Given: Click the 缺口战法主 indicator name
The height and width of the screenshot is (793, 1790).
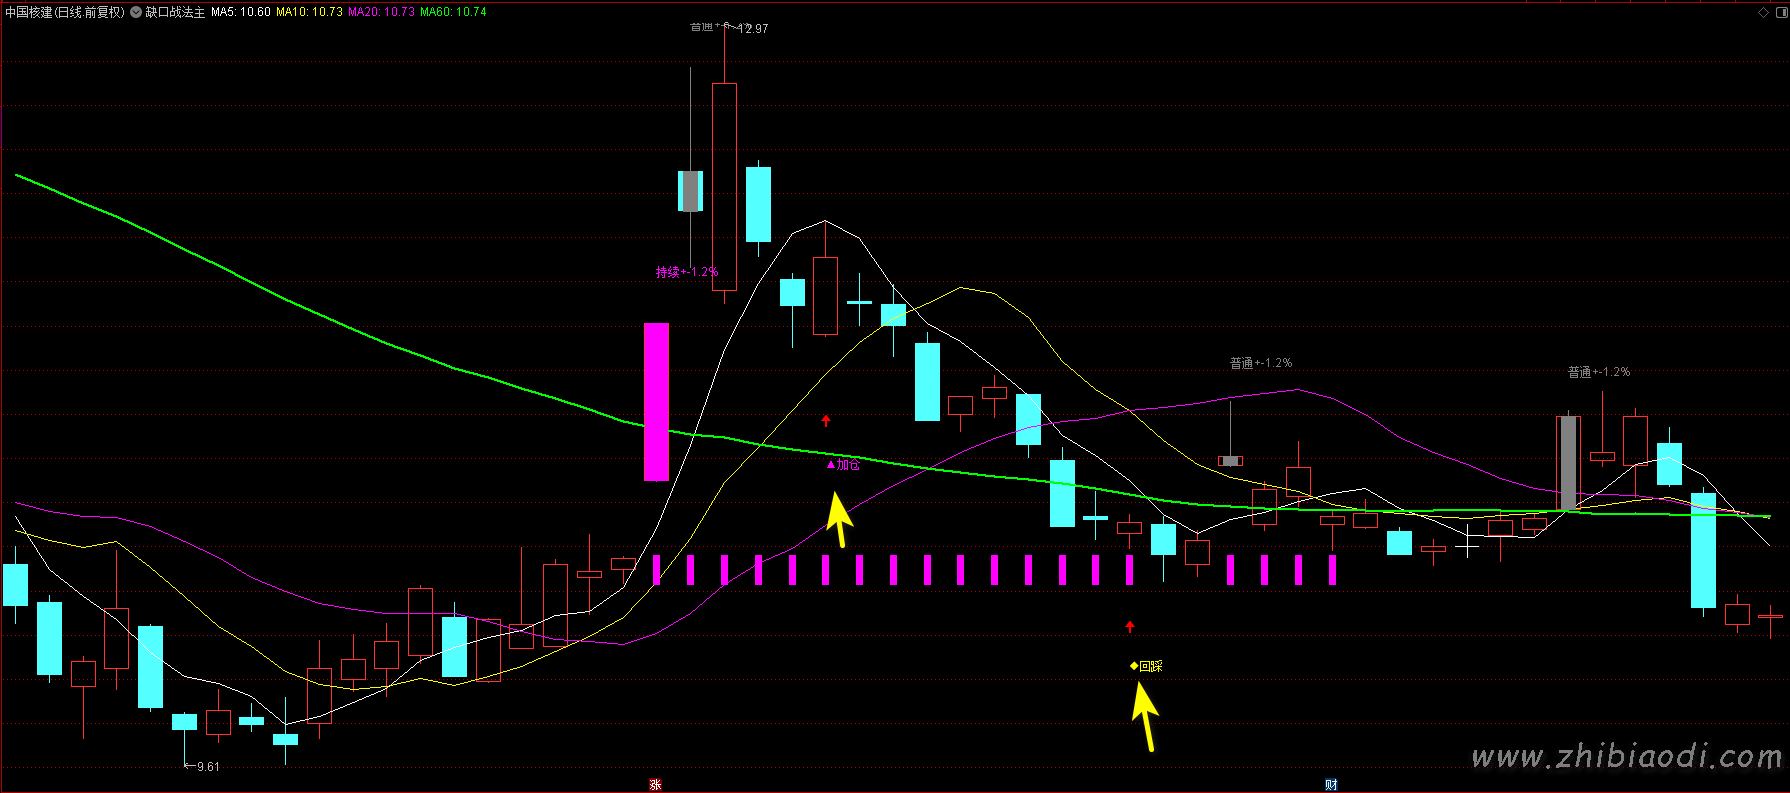Looking at the screenshot, I should point(175,12).
